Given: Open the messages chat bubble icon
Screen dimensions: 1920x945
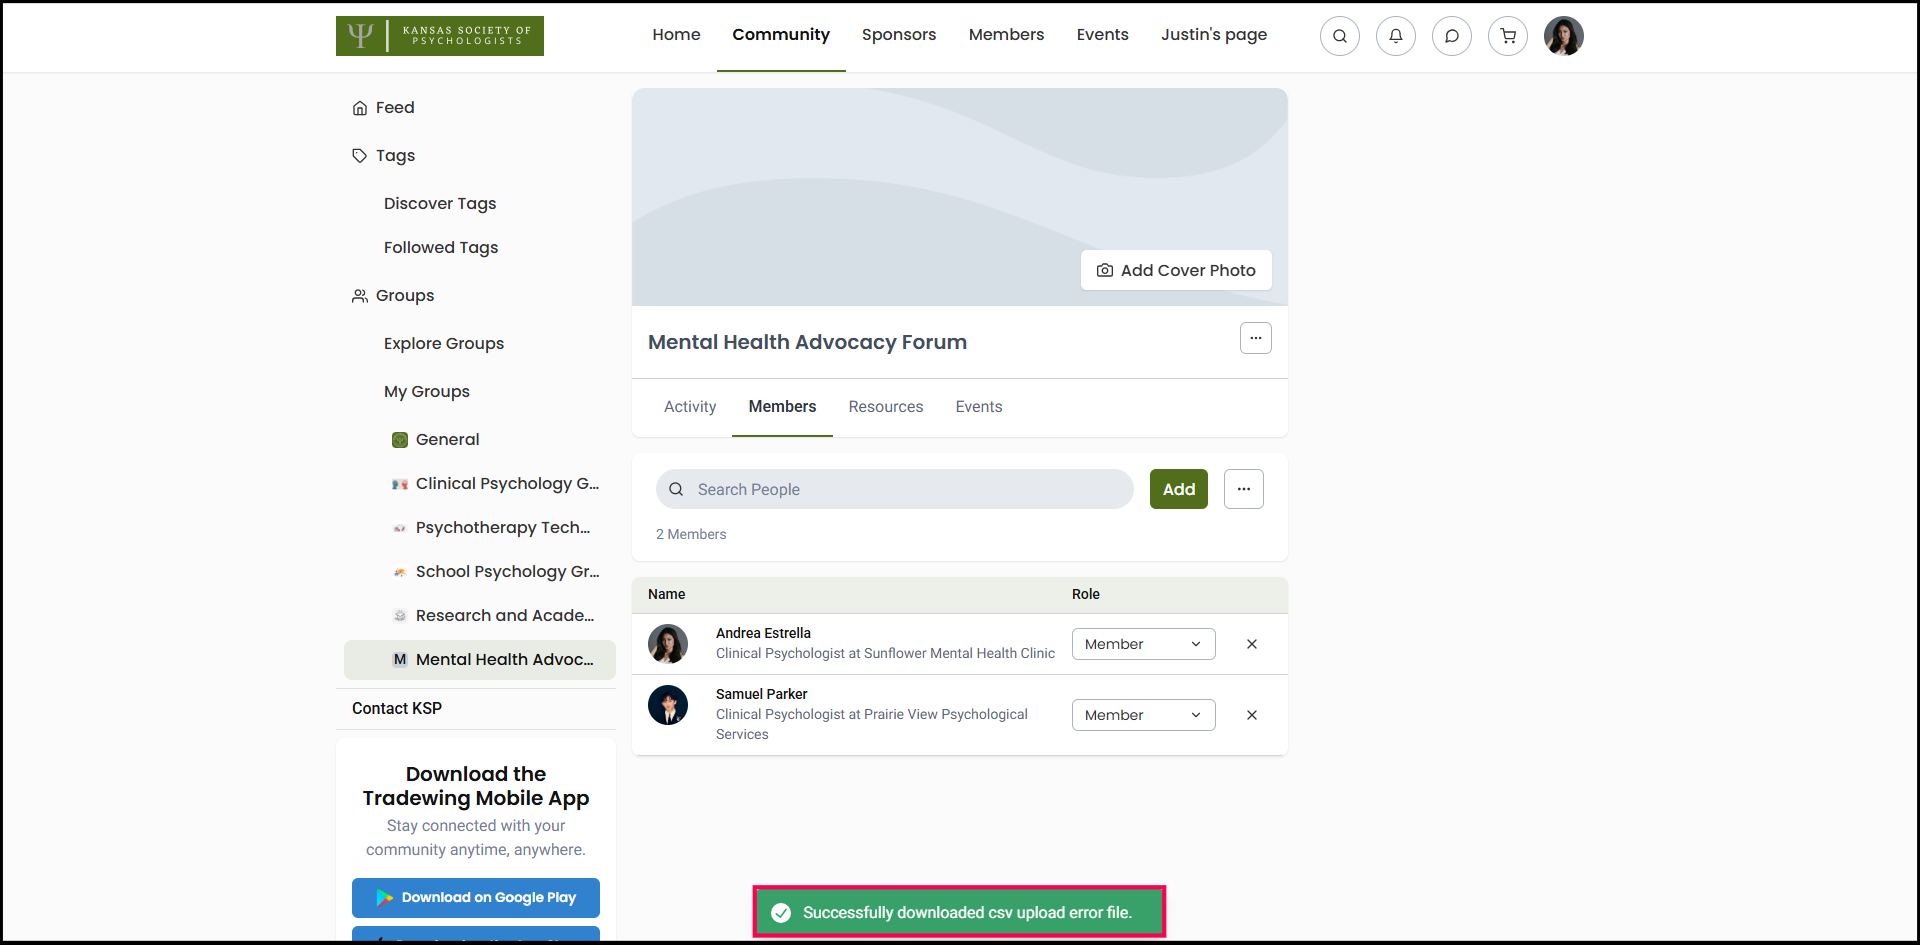Looking at the screenshot, I should click(1451, 36).
